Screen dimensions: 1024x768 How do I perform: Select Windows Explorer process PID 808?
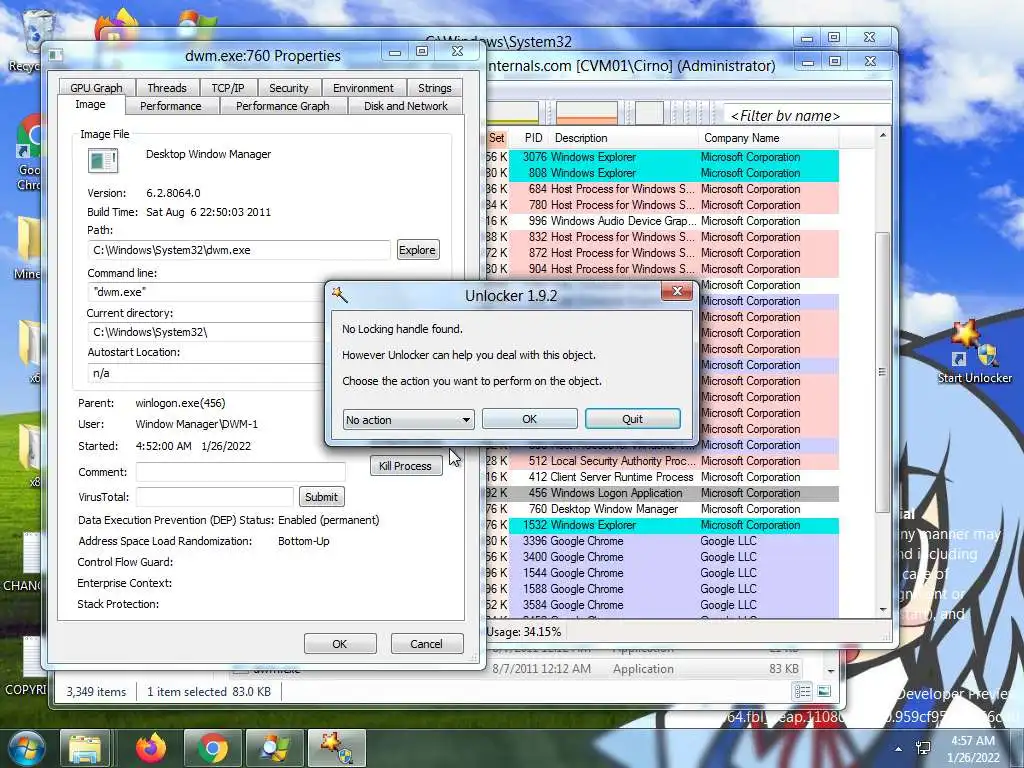(663, 173)
